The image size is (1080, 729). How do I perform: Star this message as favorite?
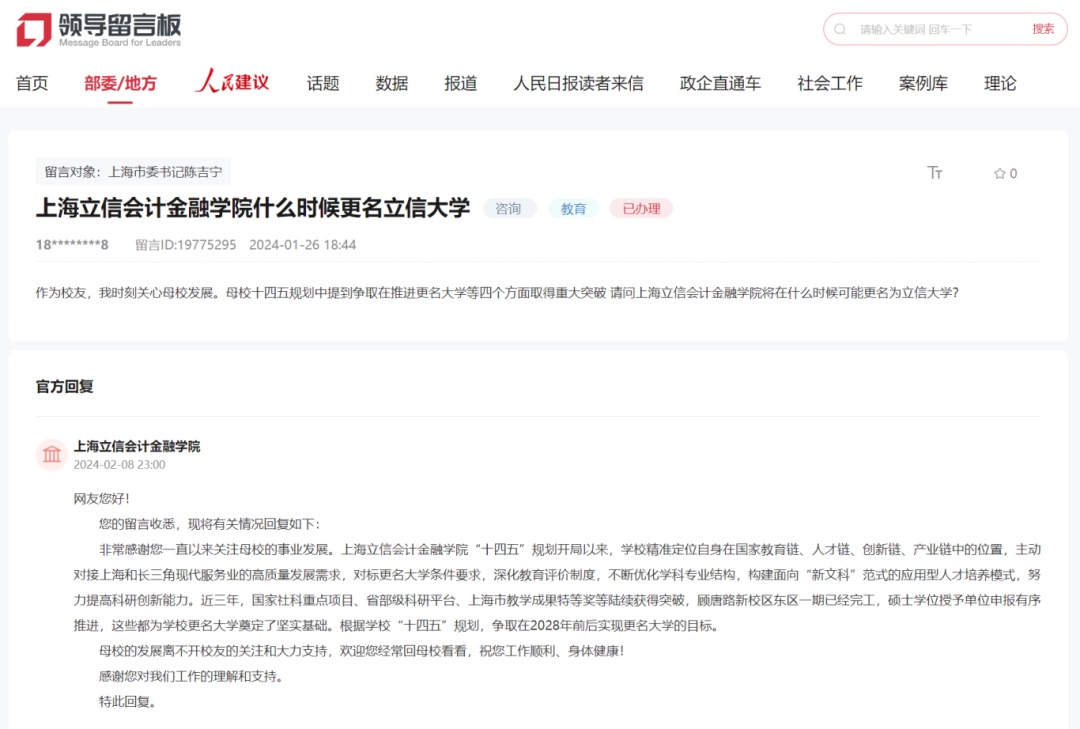[1004, 173]
